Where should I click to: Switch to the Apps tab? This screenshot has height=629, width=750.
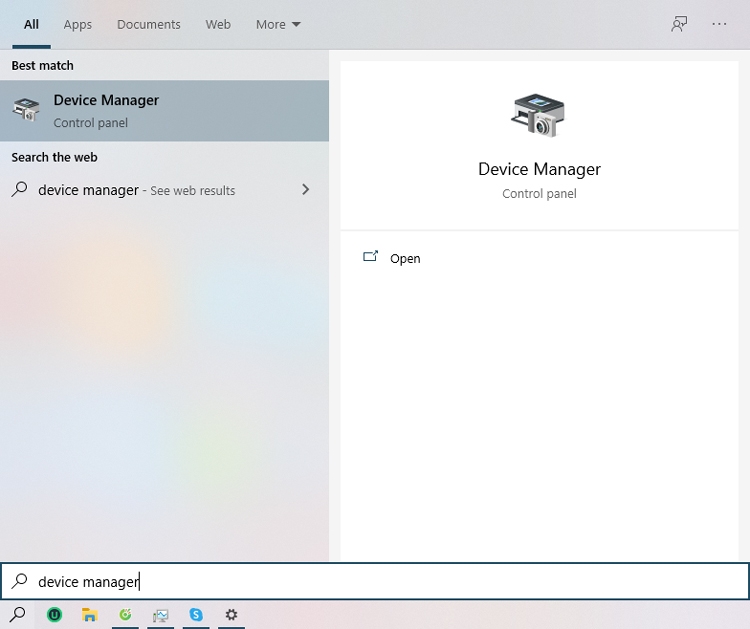[x=77, y=24]
